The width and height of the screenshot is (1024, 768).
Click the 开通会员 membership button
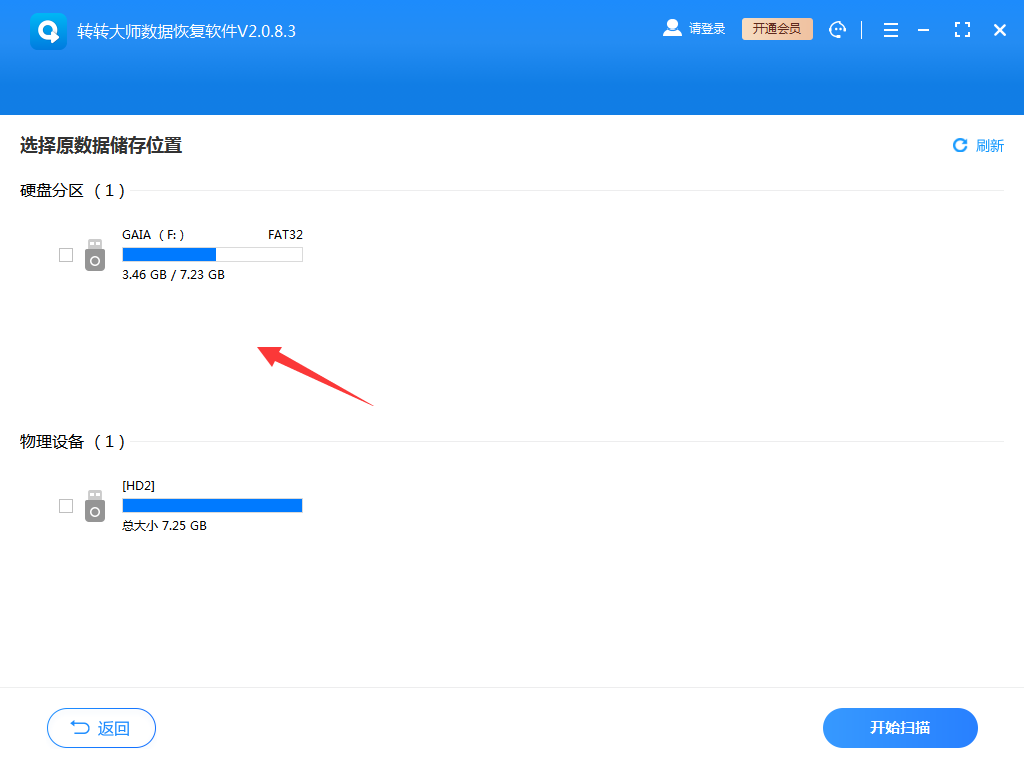(x=777, y=29)
